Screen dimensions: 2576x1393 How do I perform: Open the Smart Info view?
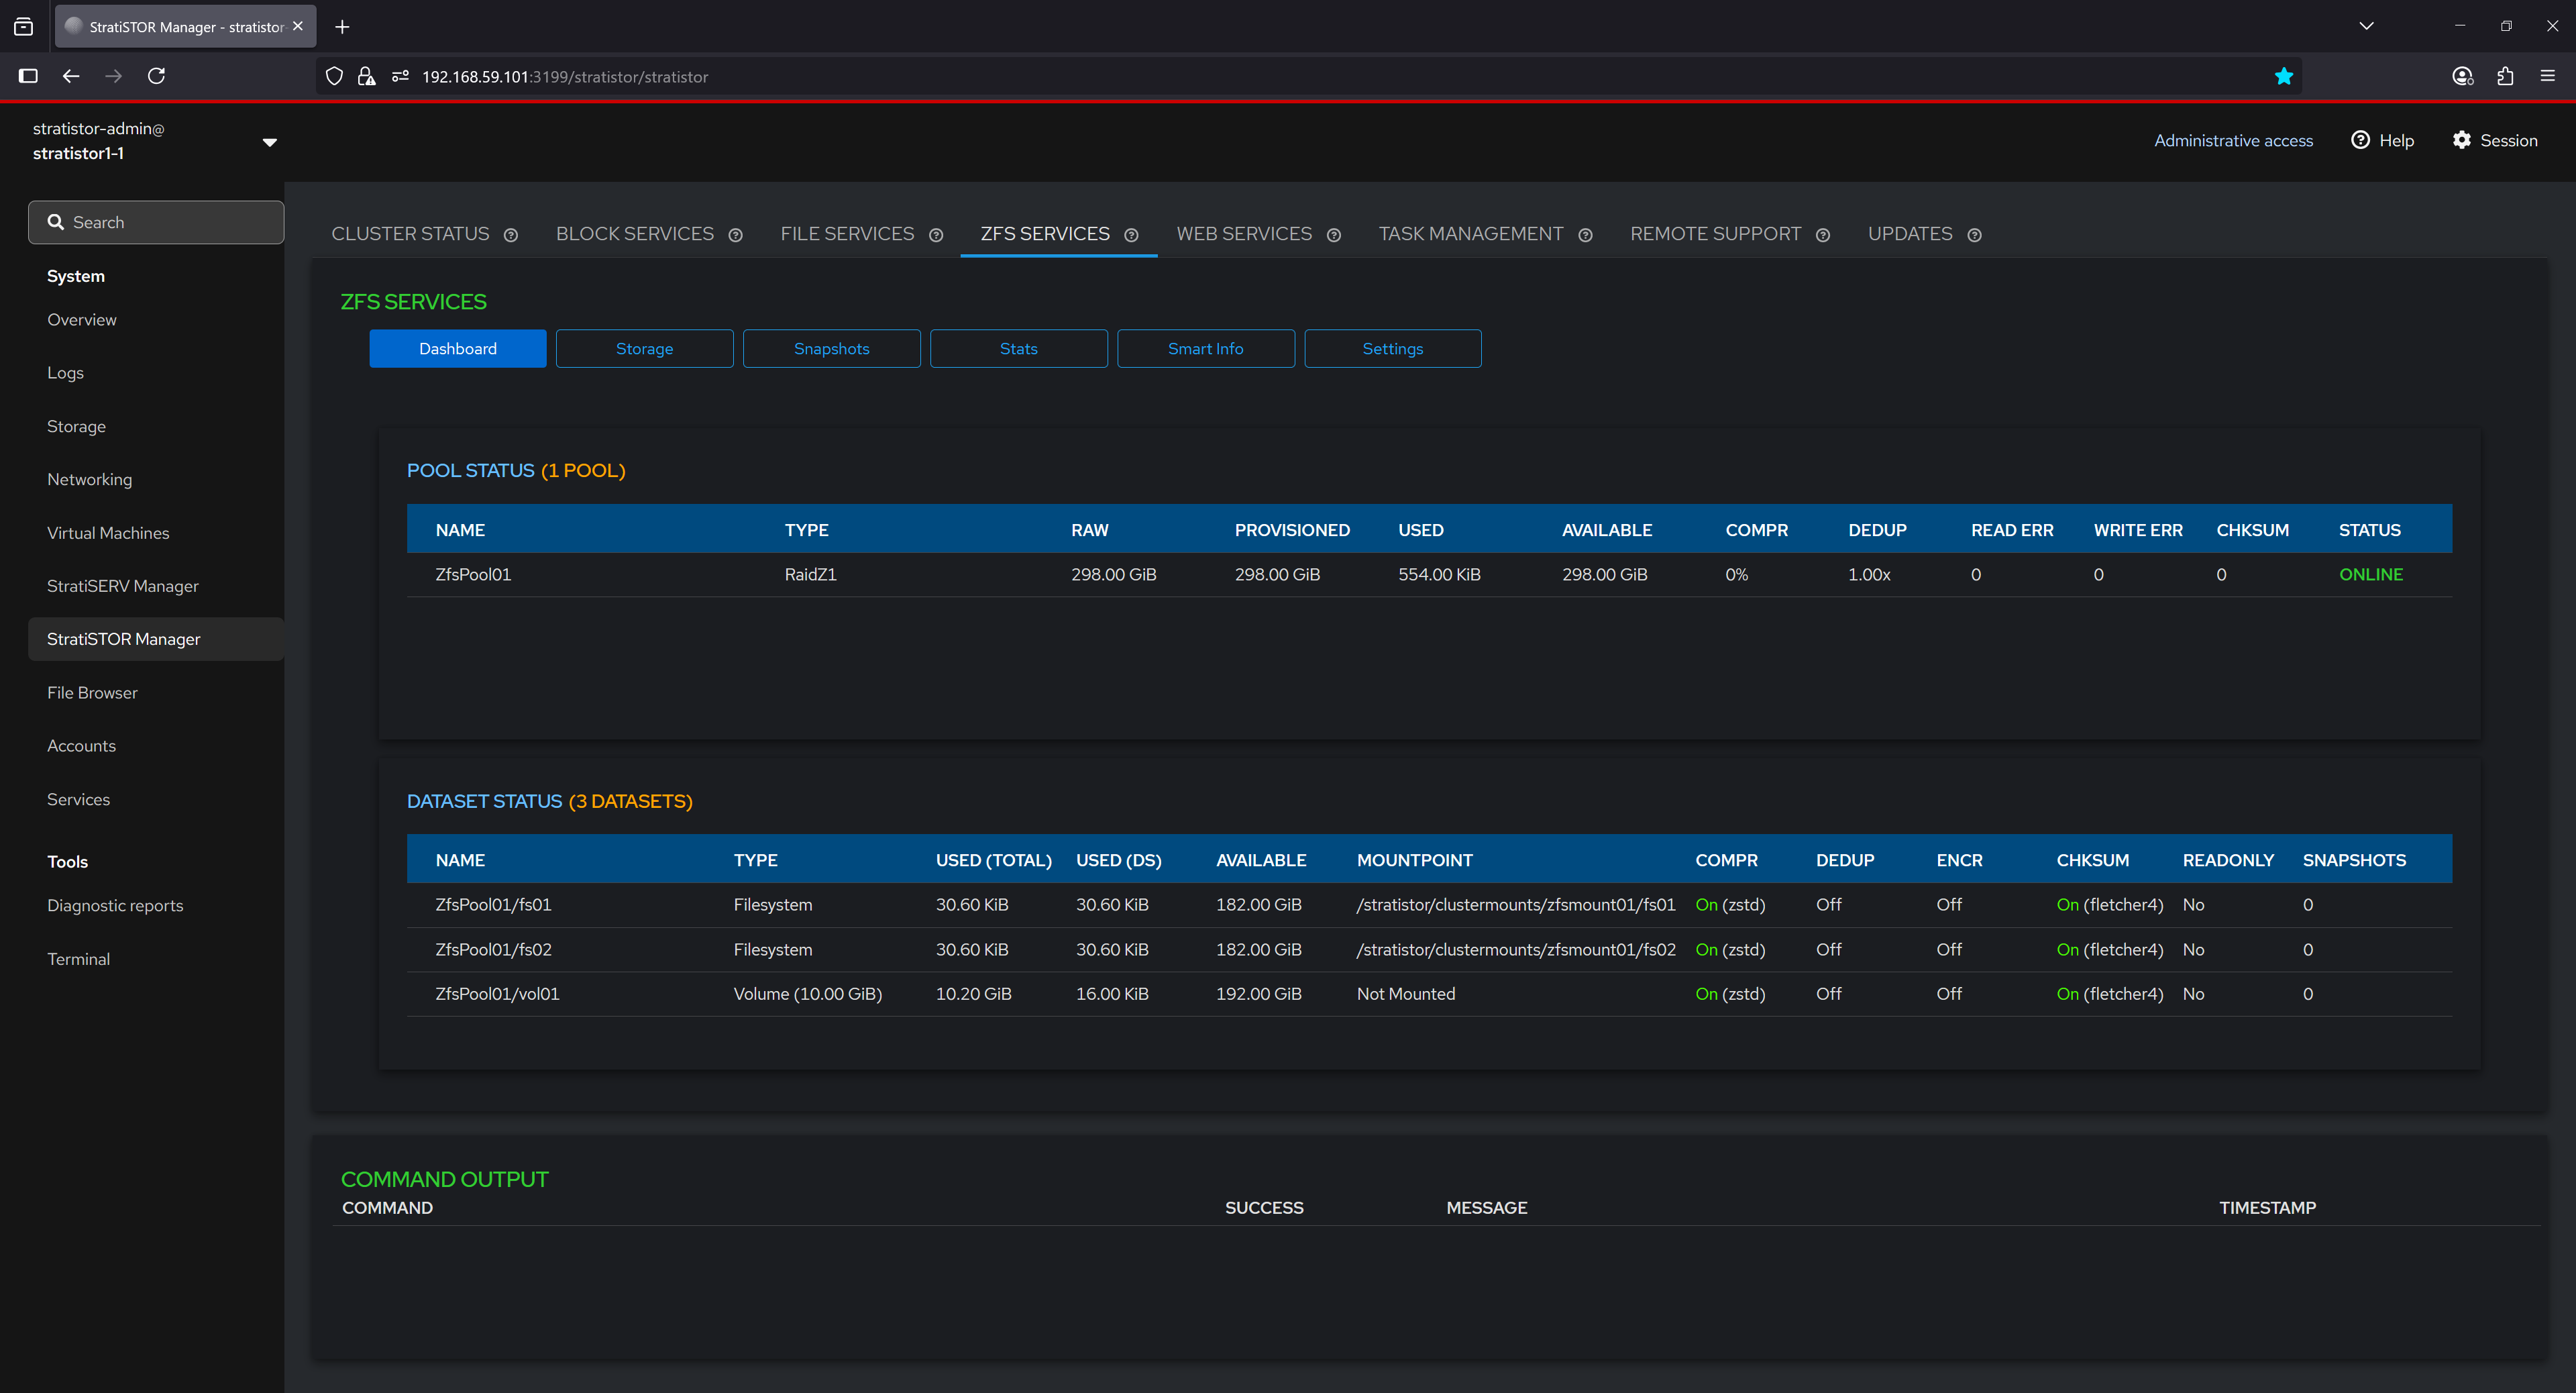(1205, 348)
